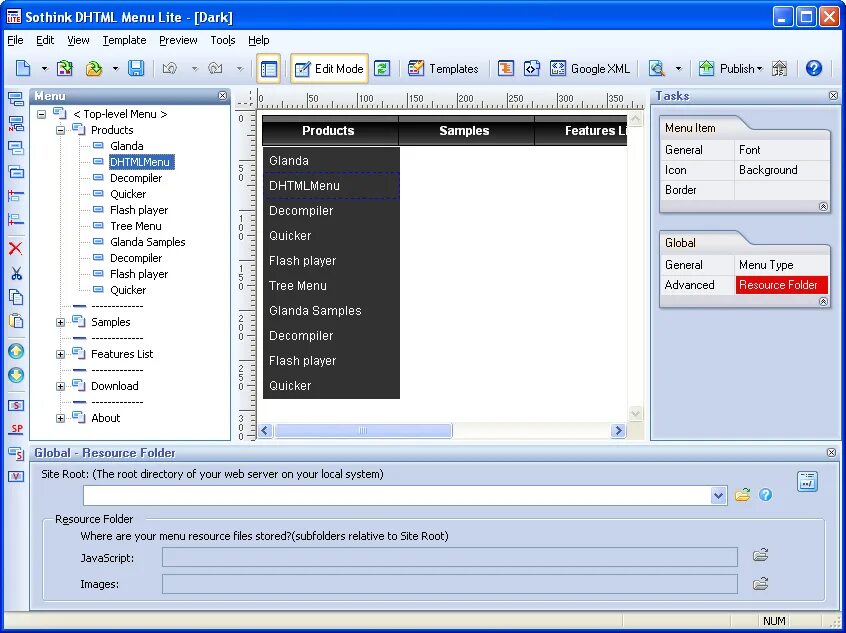Screen dimensions: 846x633
Task: Select Resource Folder in Global tasks
Action: pos(782,285)
